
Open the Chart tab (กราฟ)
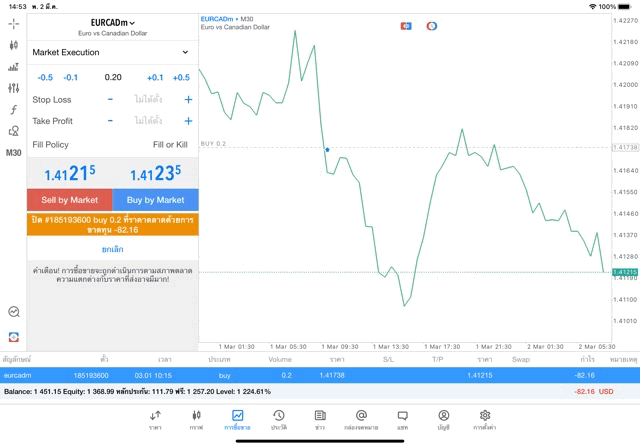pos(196,420)
